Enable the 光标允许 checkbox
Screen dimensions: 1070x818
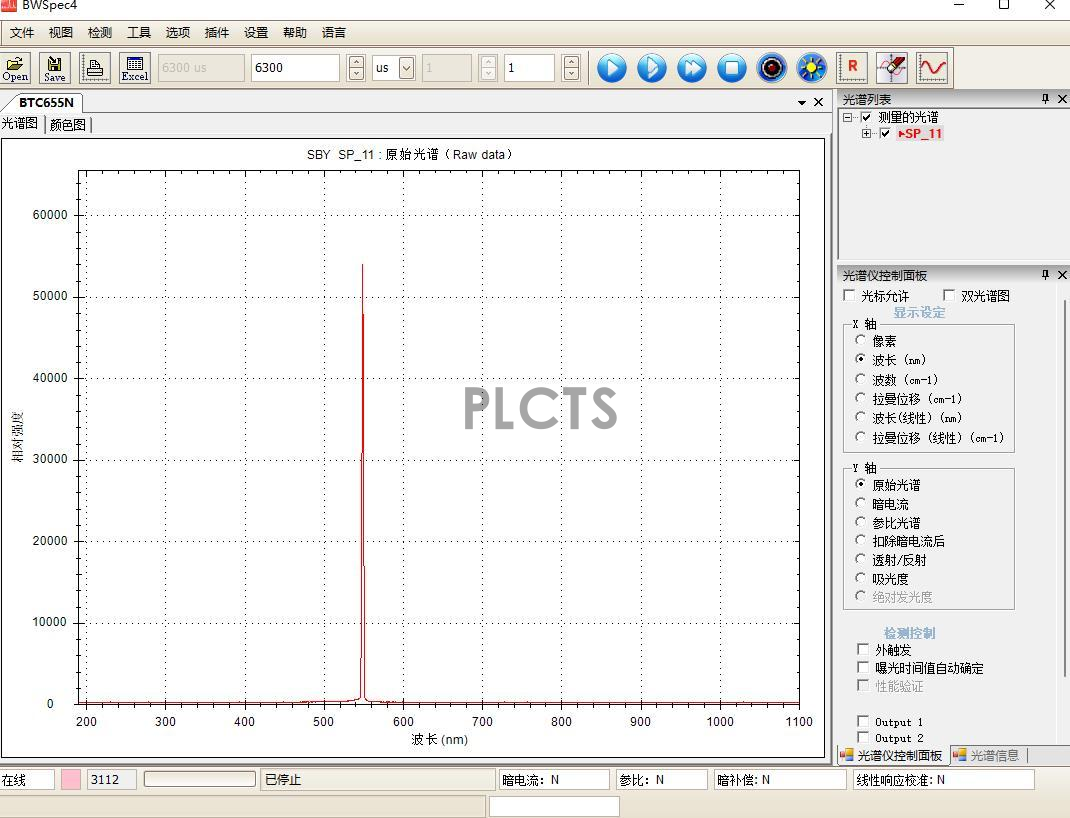tap(850, 295)
